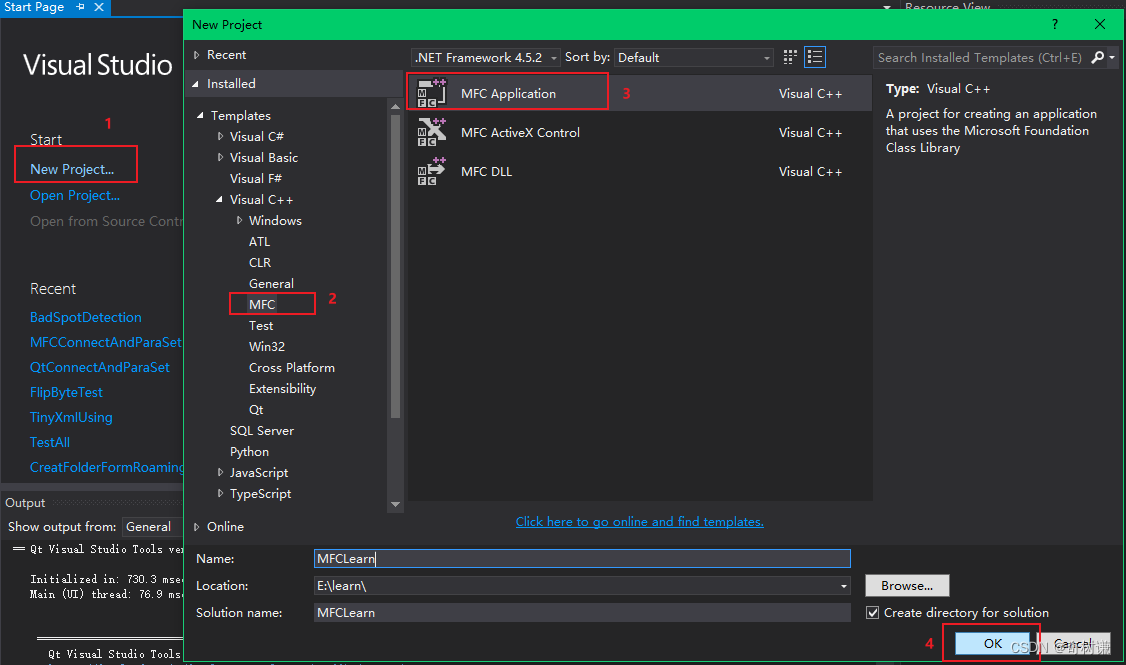Toggle Create directory for solution checkbox
This screenshot has width=1126, height=665.
[x=873, y=613]
